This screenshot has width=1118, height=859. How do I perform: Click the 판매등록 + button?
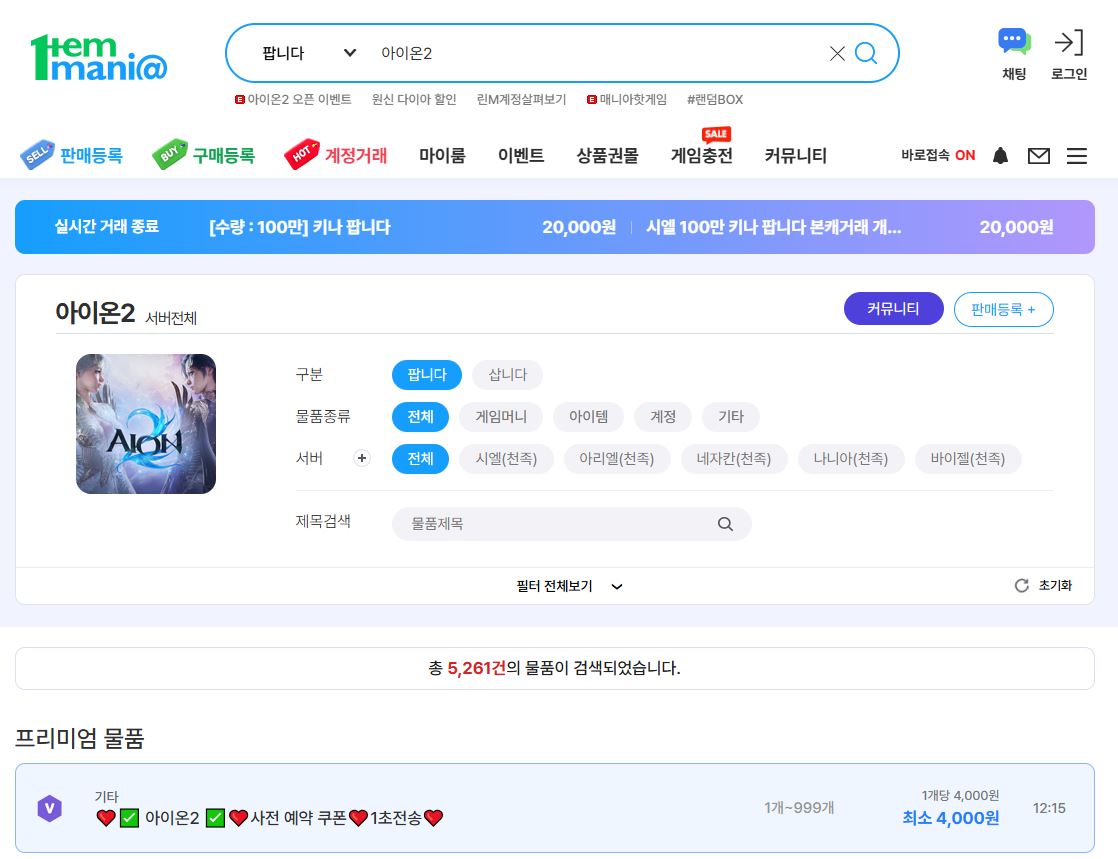[x=1003, y=309]
